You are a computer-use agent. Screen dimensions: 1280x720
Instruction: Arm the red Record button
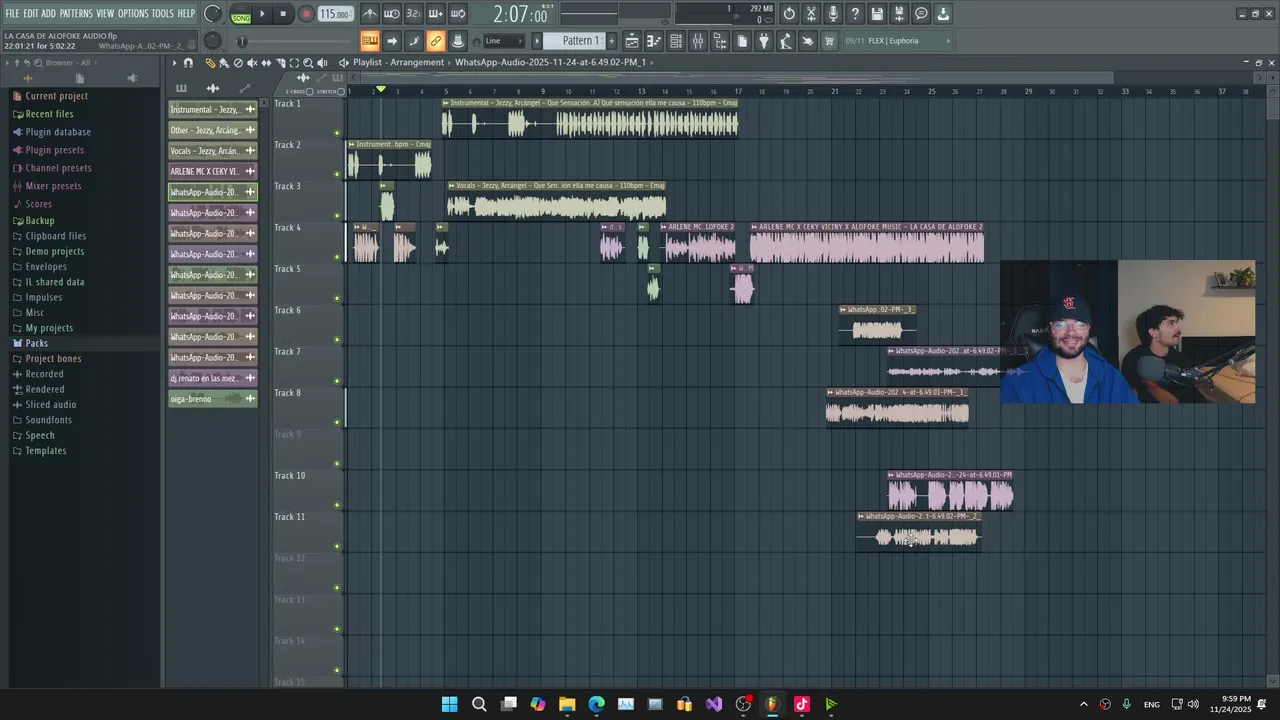pos(307,14)
